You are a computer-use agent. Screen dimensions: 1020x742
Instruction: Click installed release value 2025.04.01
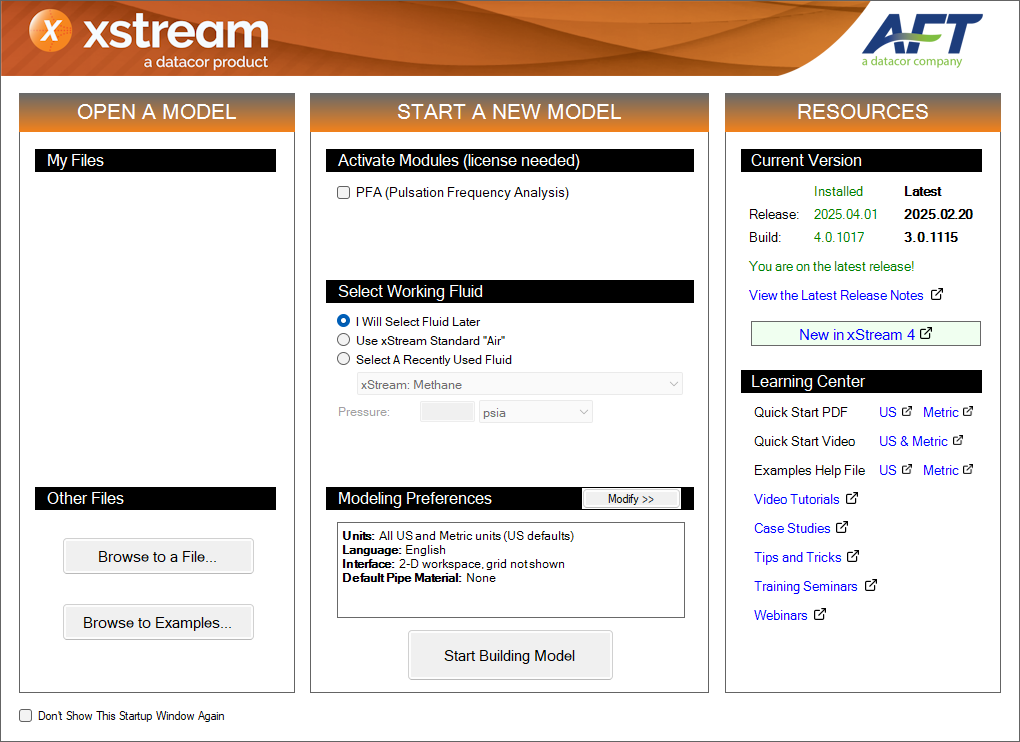[x=845, y=215]
